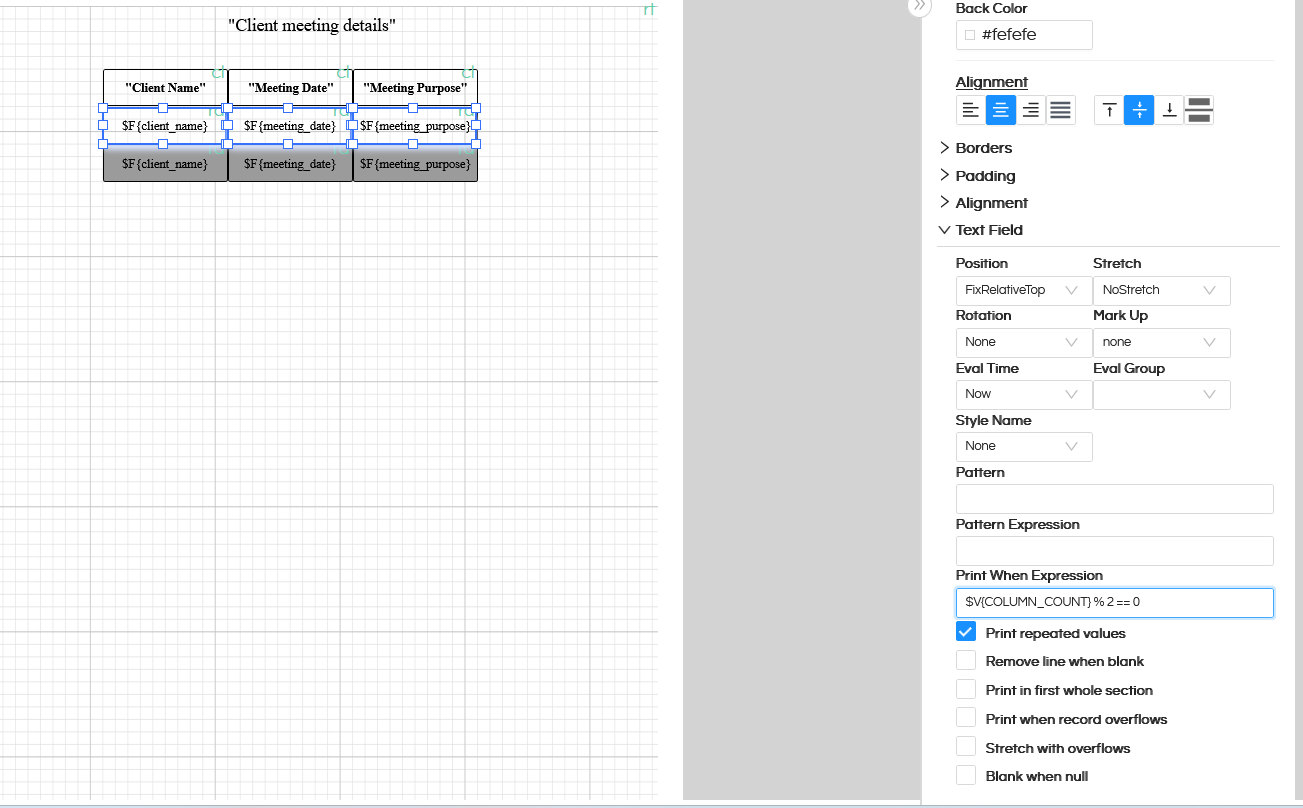Open the Eval Time dropdown
Viewport: 1303px width, 808px height.
(x=1023, y=393)
